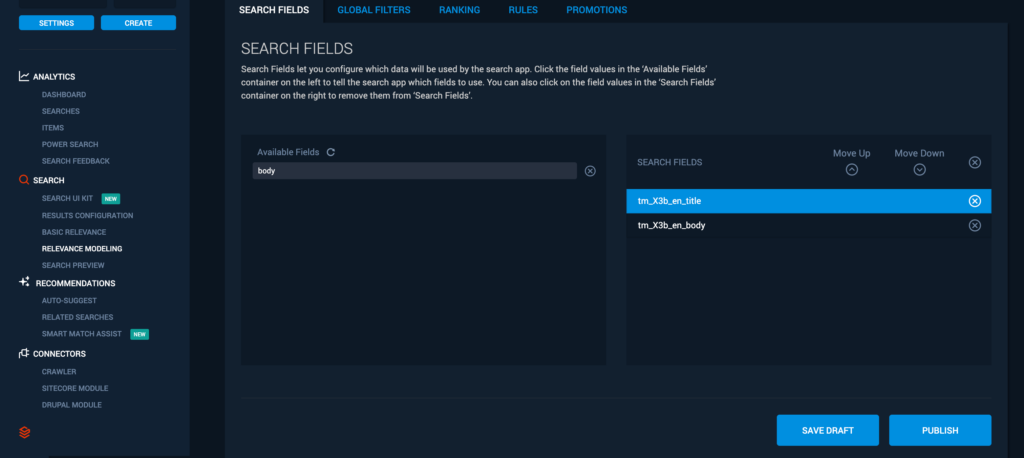1024x458 pixels.
Task: Go to the Rules tab
Action: pyautogui.click(x=522, y=10)
